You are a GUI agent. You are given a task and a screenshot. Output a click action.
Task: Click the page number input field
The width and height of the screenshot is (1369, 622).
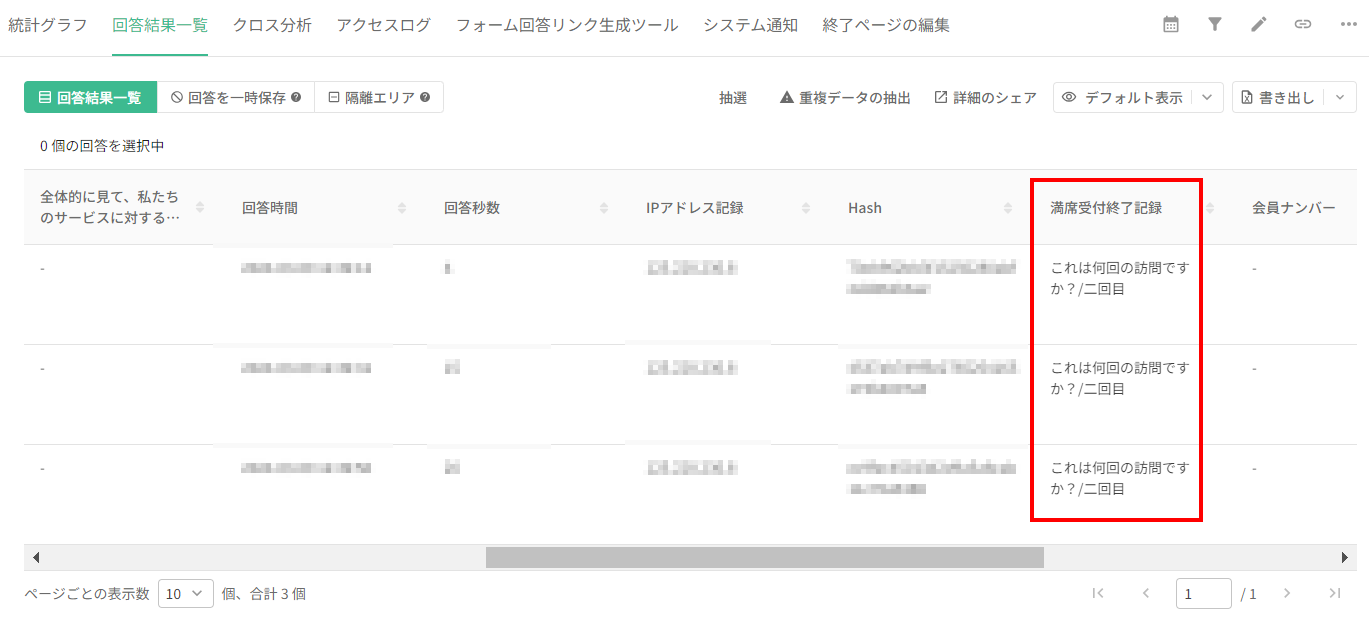[x=1204, y=593]
